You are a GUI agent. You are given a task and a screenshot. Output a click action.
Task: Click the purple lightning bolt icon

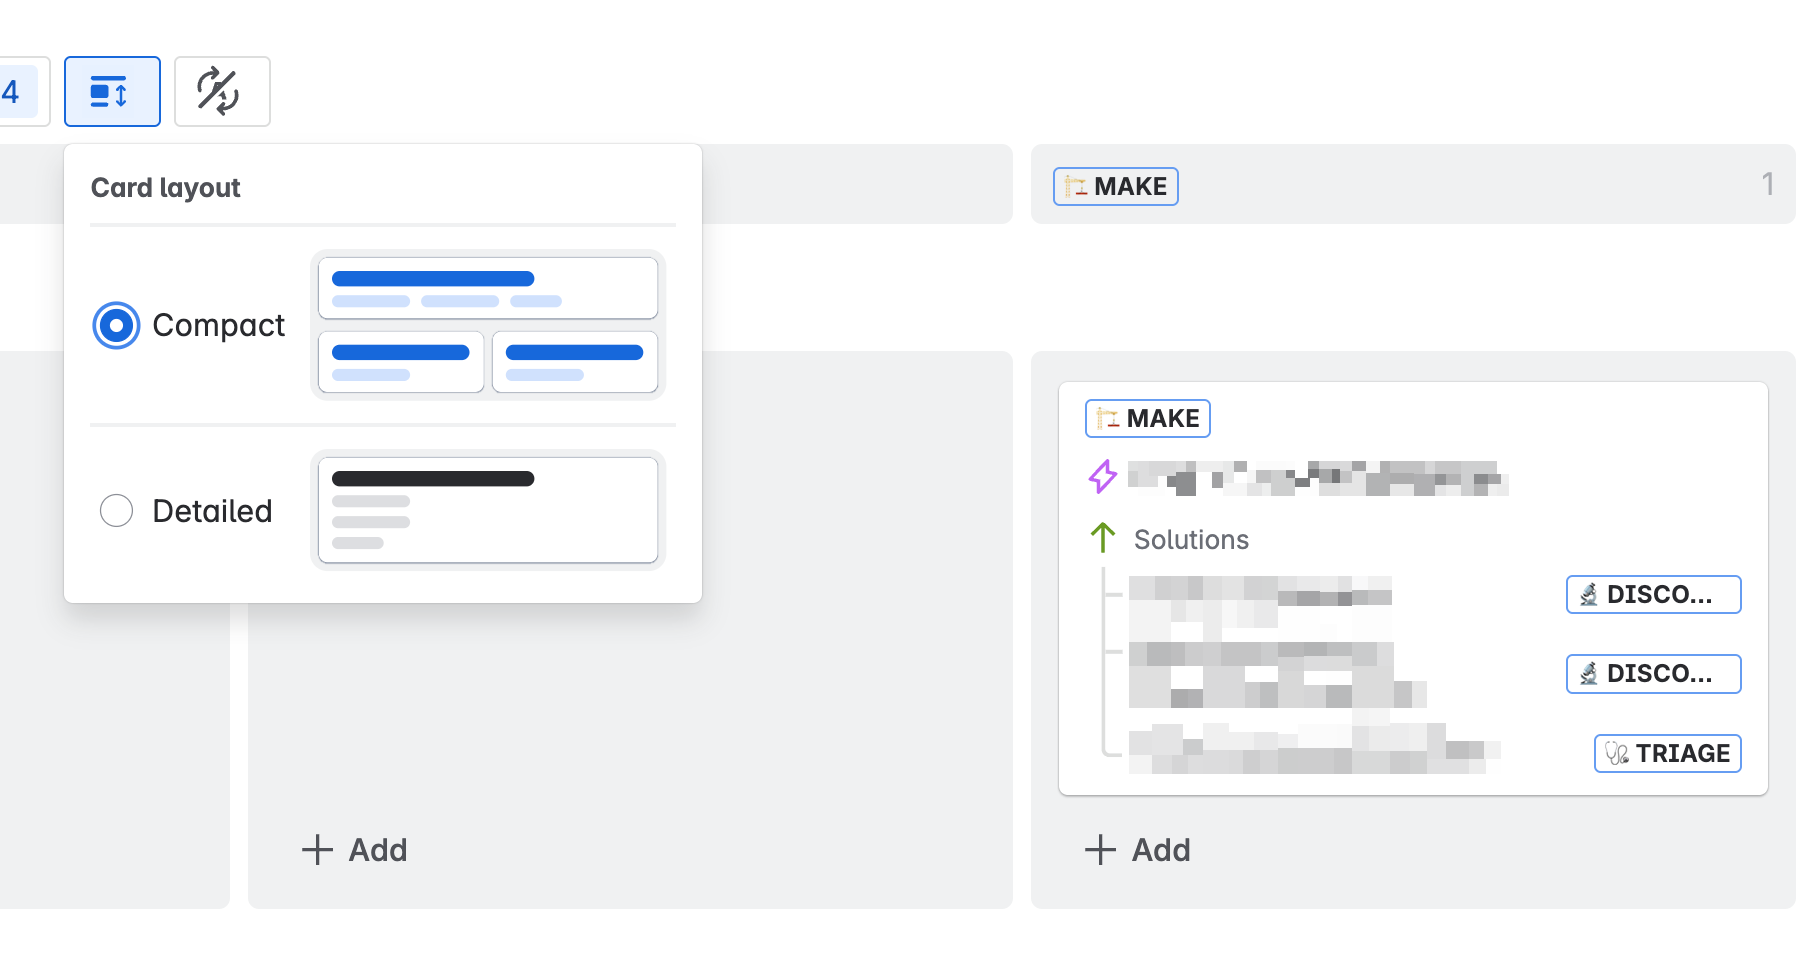pyautogui.click(x=1103, y=477)
